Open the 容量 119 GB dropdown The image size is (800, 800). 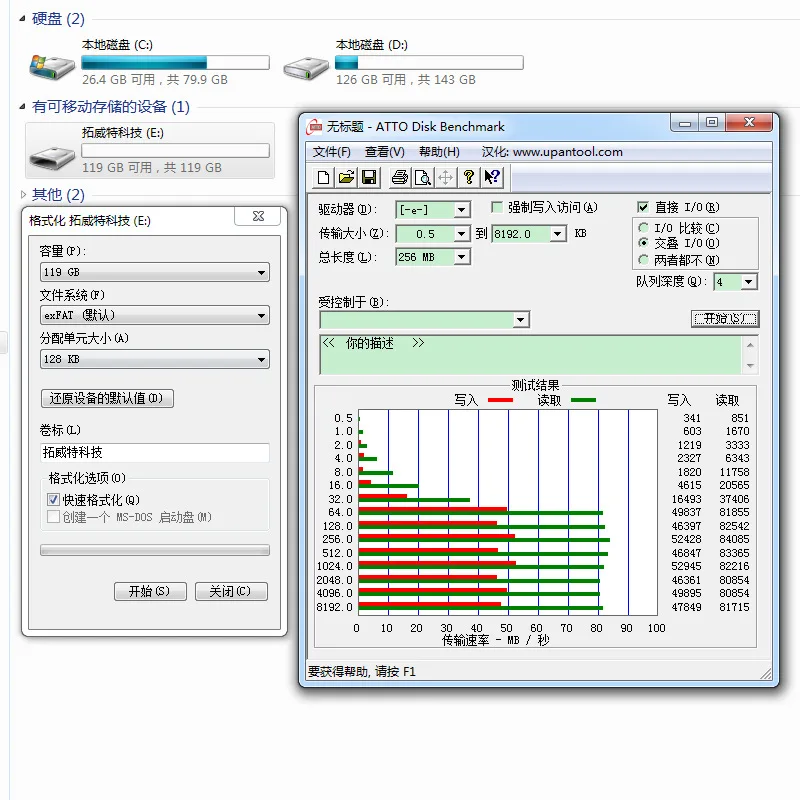(x=155, y=272)
